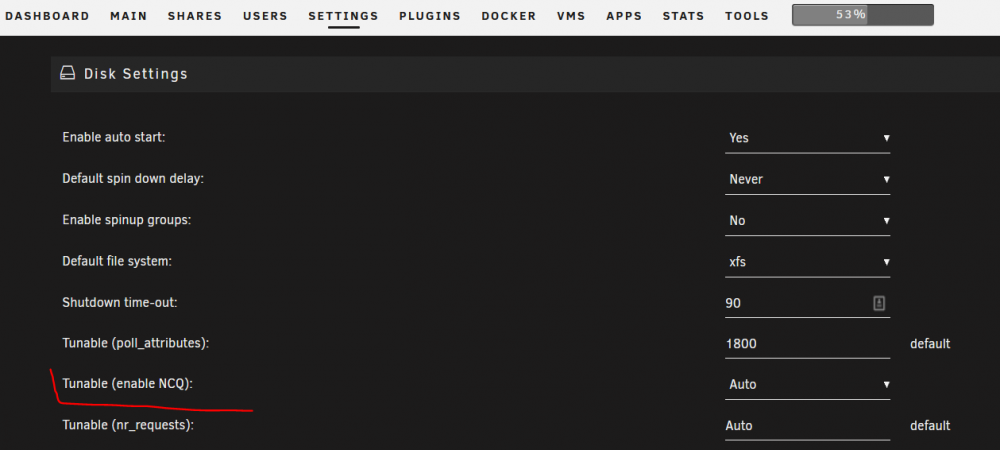Viewport: 1000px width, 450px height.
Task: Open the Tunable enable NCQ dropdown
Action: click(807, 384)
